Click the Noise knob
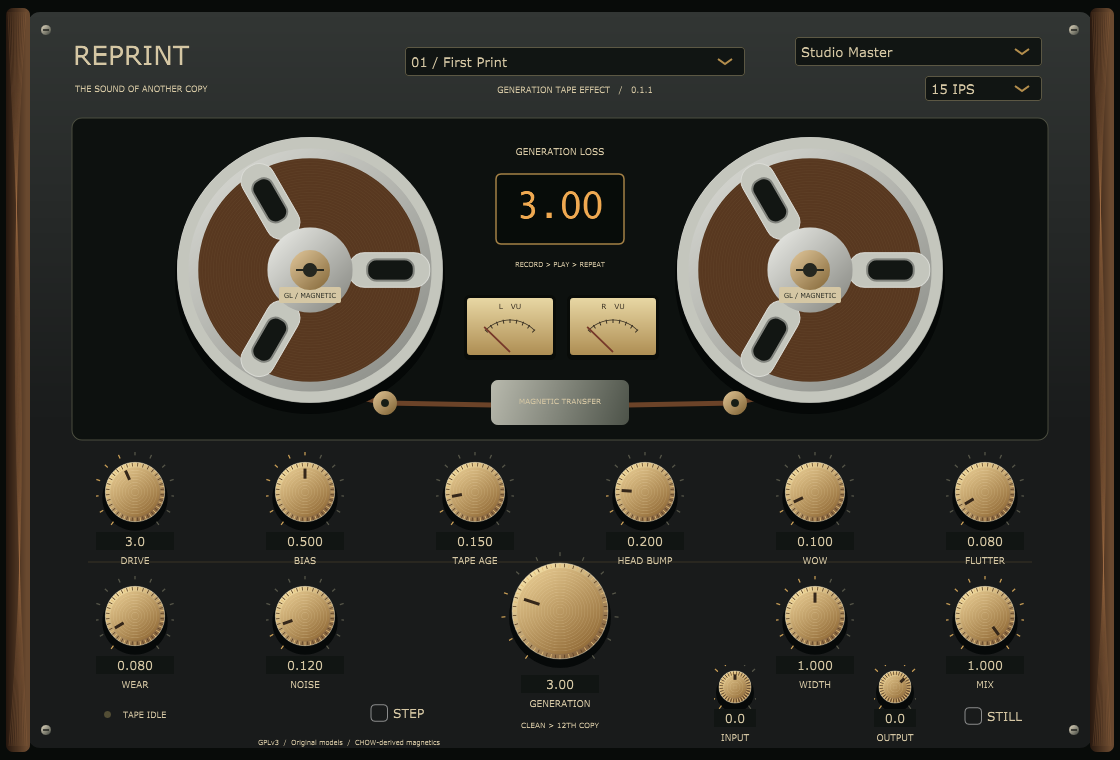This screenshot has width=1120, height=760. pos(305,616)
